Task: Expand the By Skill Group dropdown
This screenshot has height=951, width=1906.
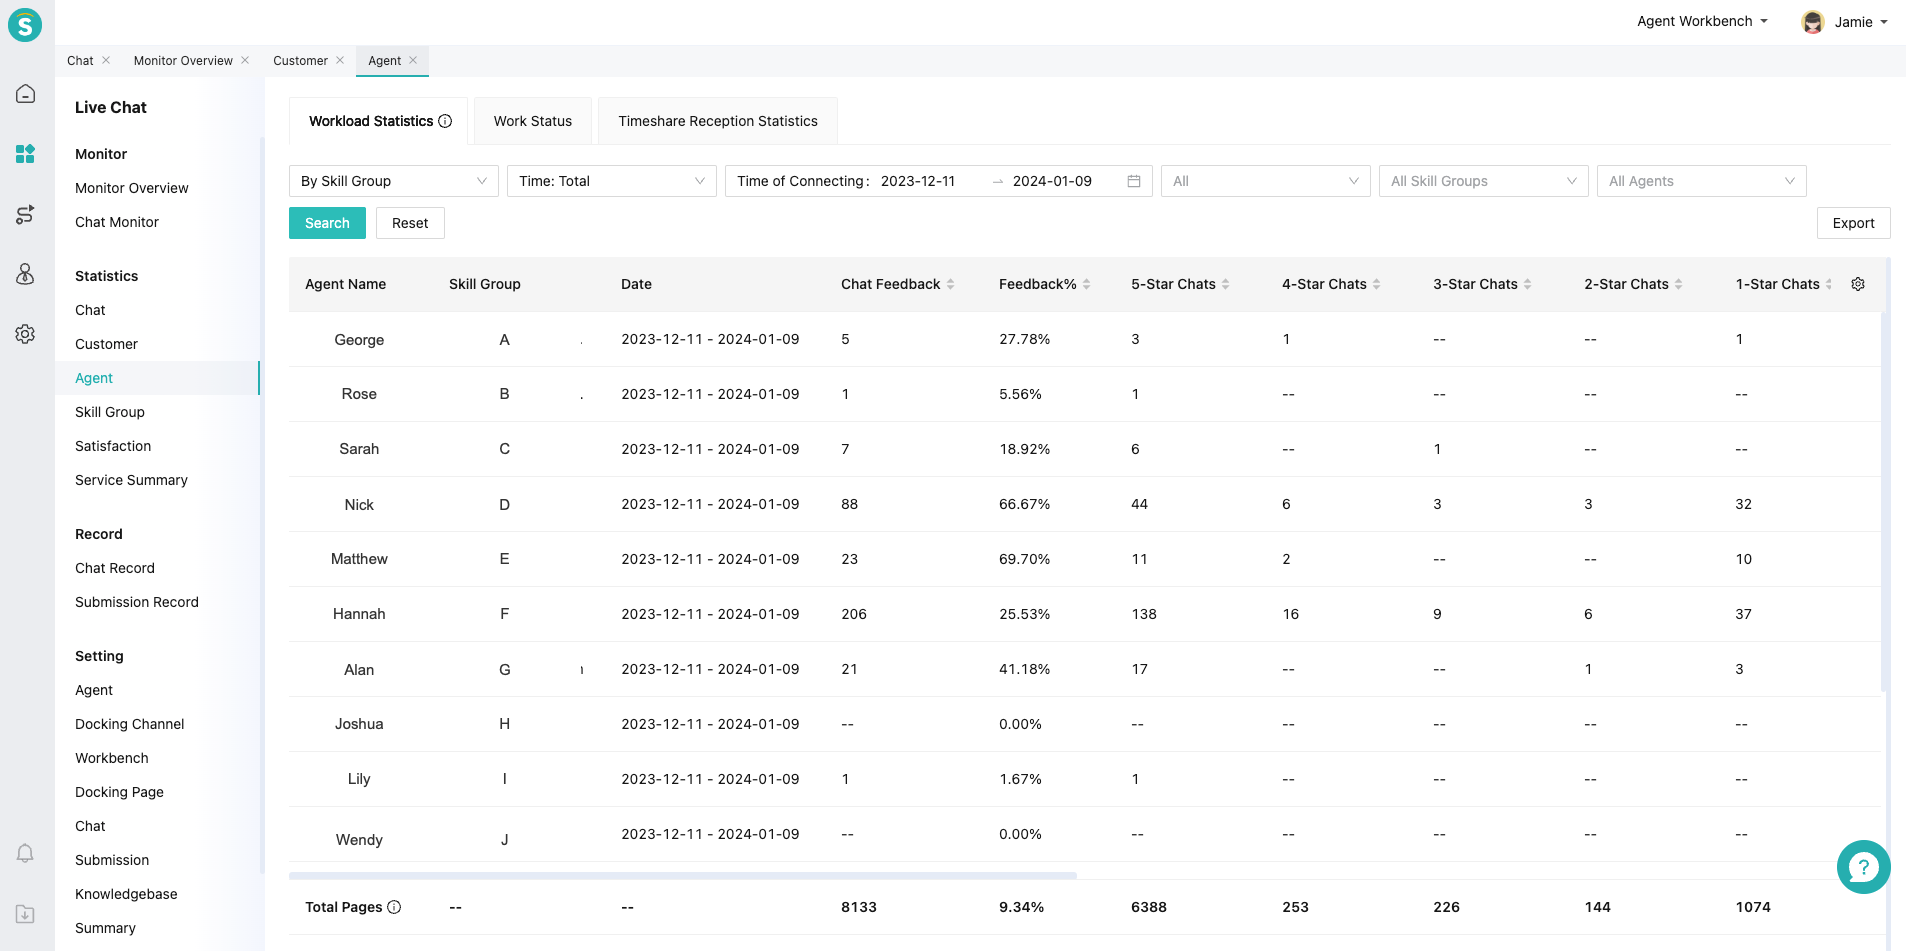Action: (x=394, y=181)
